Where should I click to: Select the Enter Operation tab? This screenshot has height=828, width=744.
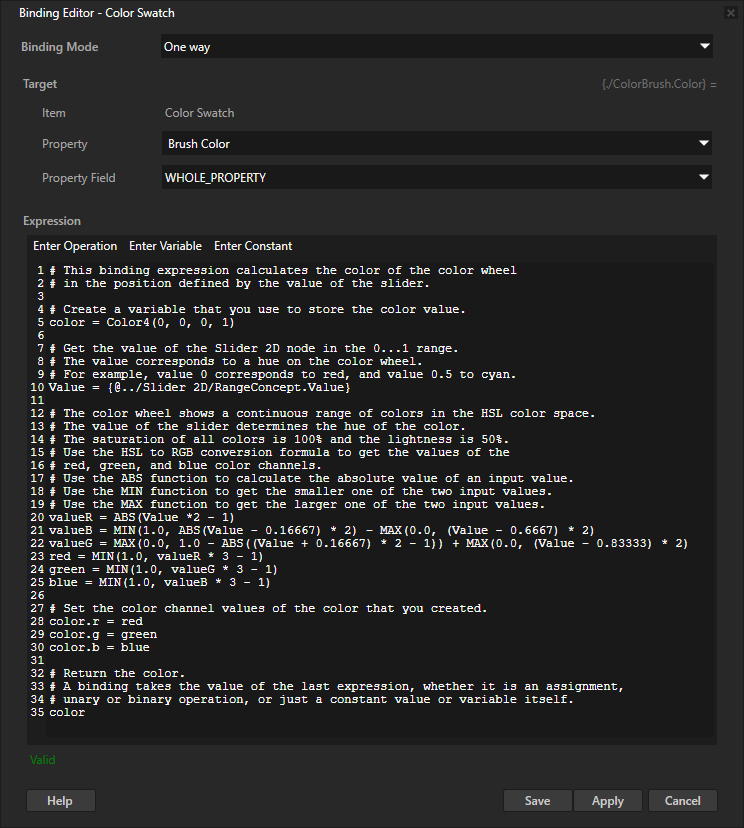pos(75,245)
